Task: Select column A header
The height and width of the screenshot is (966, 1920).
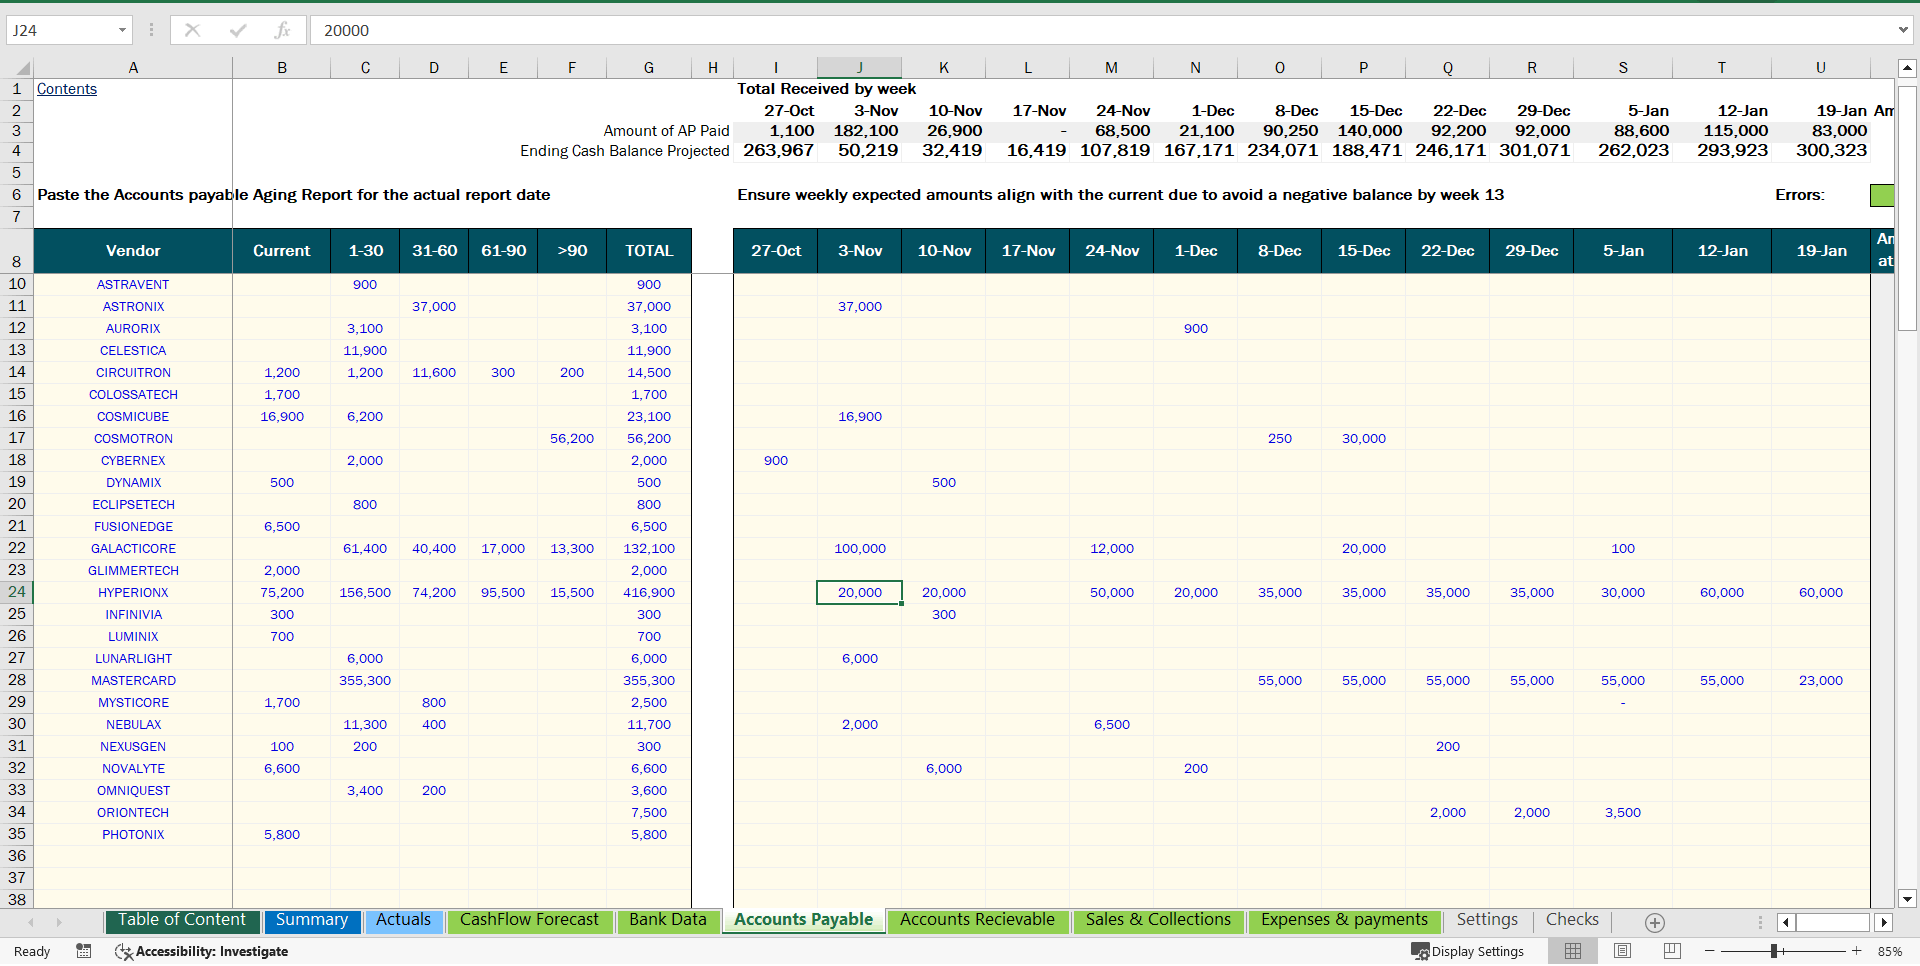Action: pyautogui.click(x=133, y=68)
